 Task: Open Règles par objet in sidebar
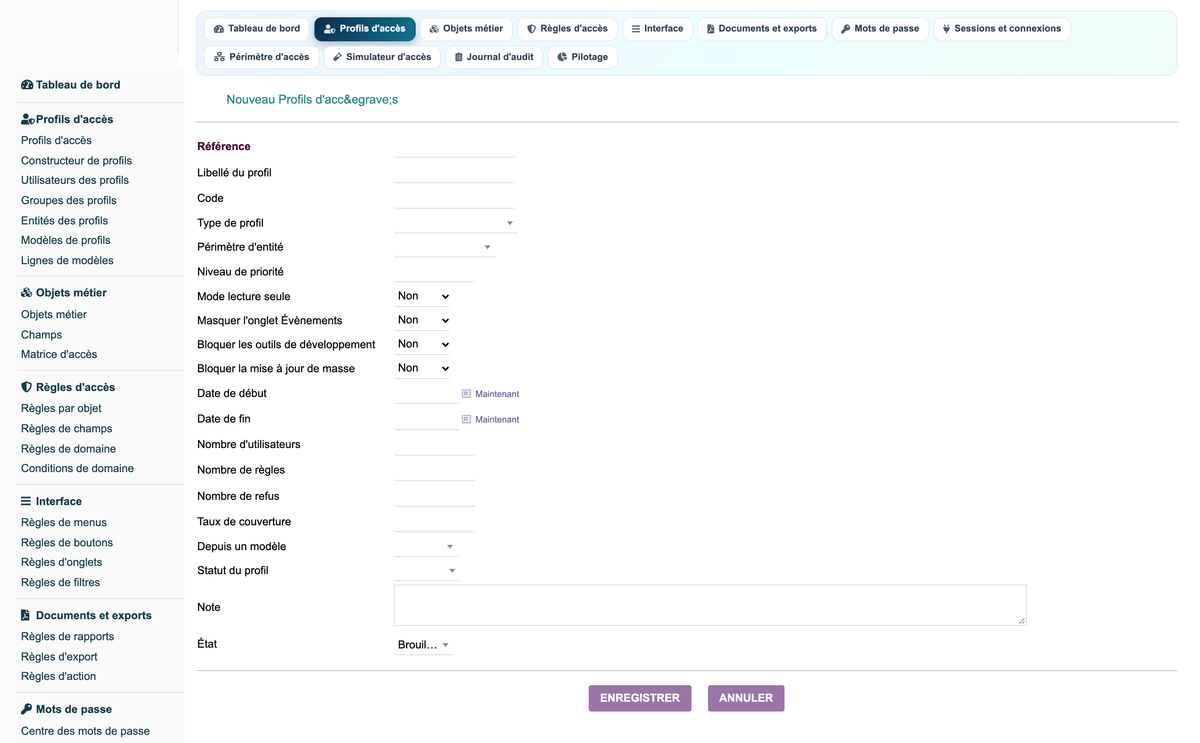pyautogui.click(x=61, y=409)
